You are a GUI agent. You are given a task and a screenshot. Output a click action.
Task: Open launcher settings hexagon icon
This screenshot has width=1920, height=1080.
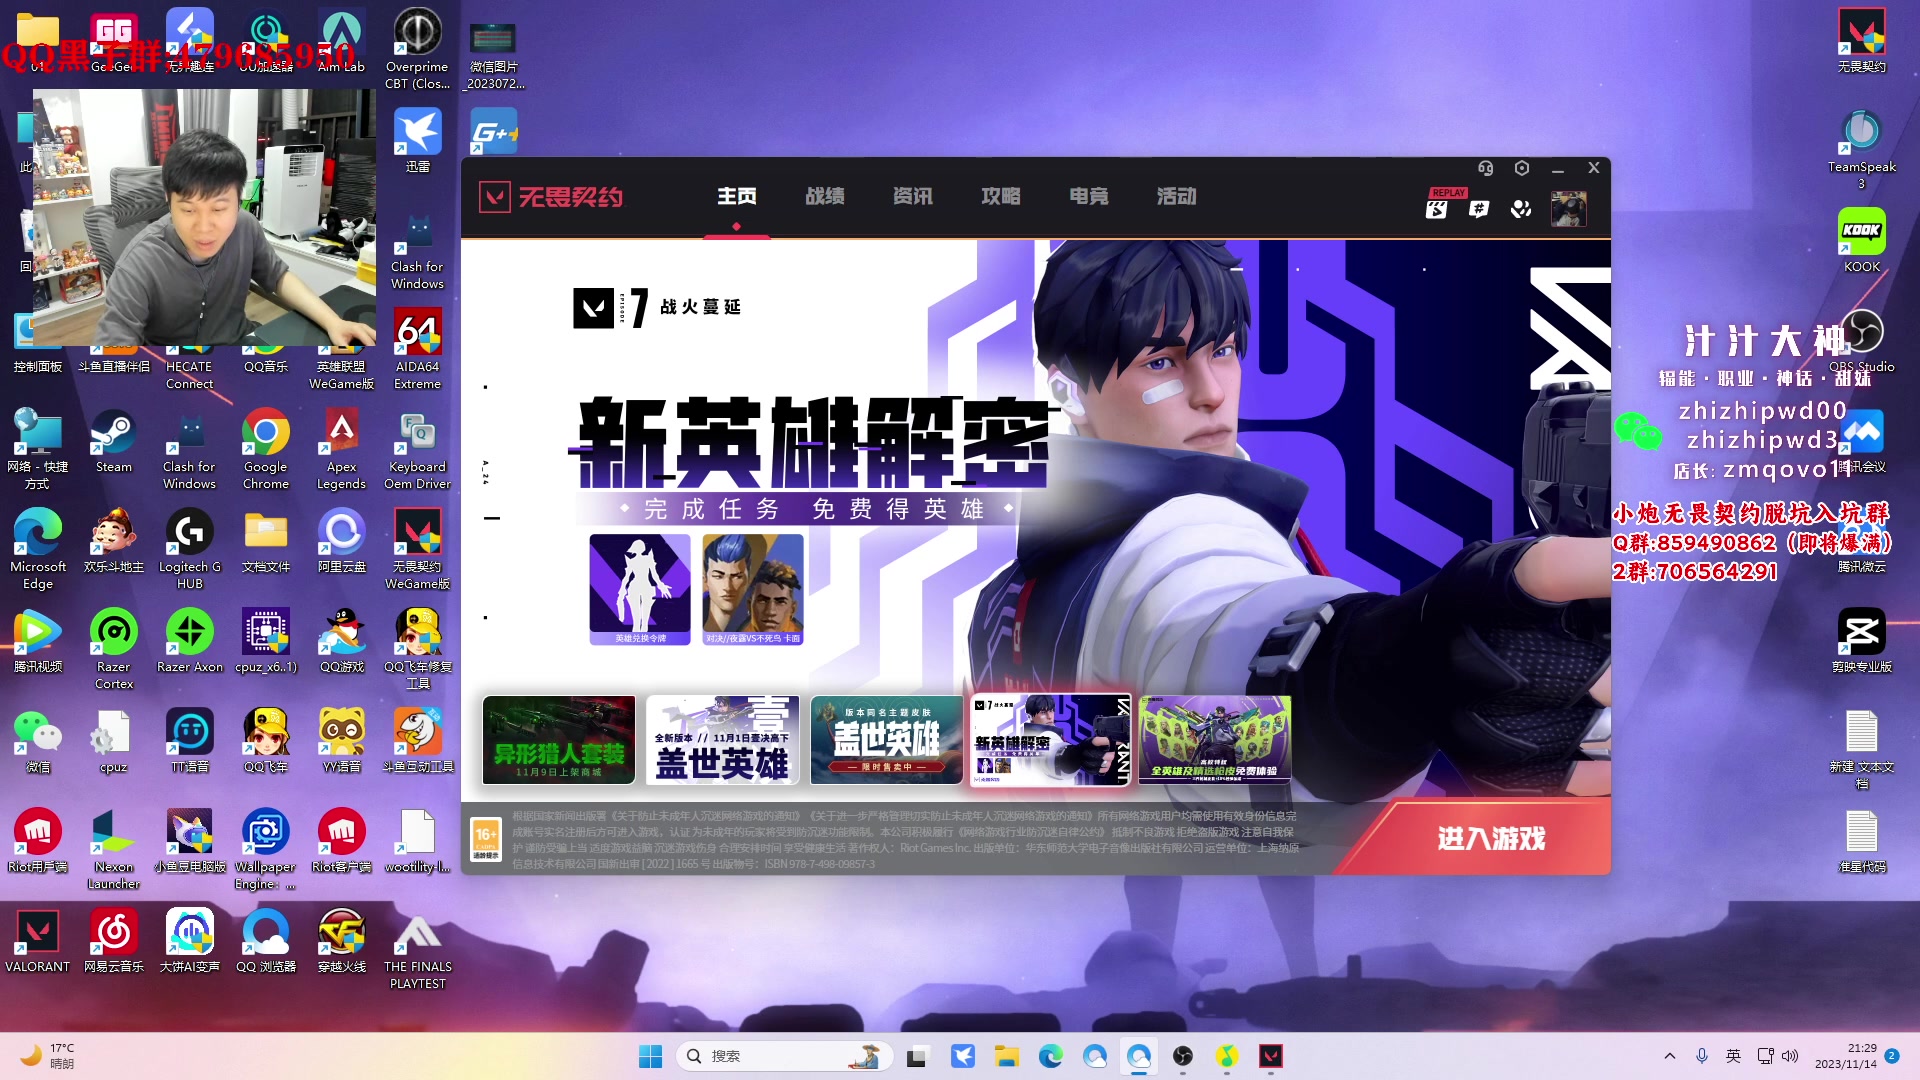coord(1521,168)
